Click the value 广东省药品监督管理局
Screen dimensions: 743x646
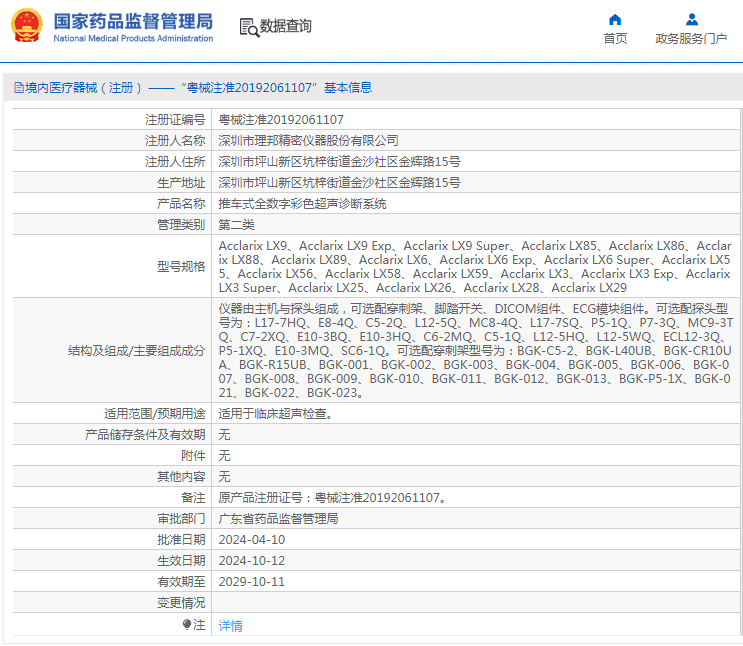pyautogui.click(x=278, y=519)
